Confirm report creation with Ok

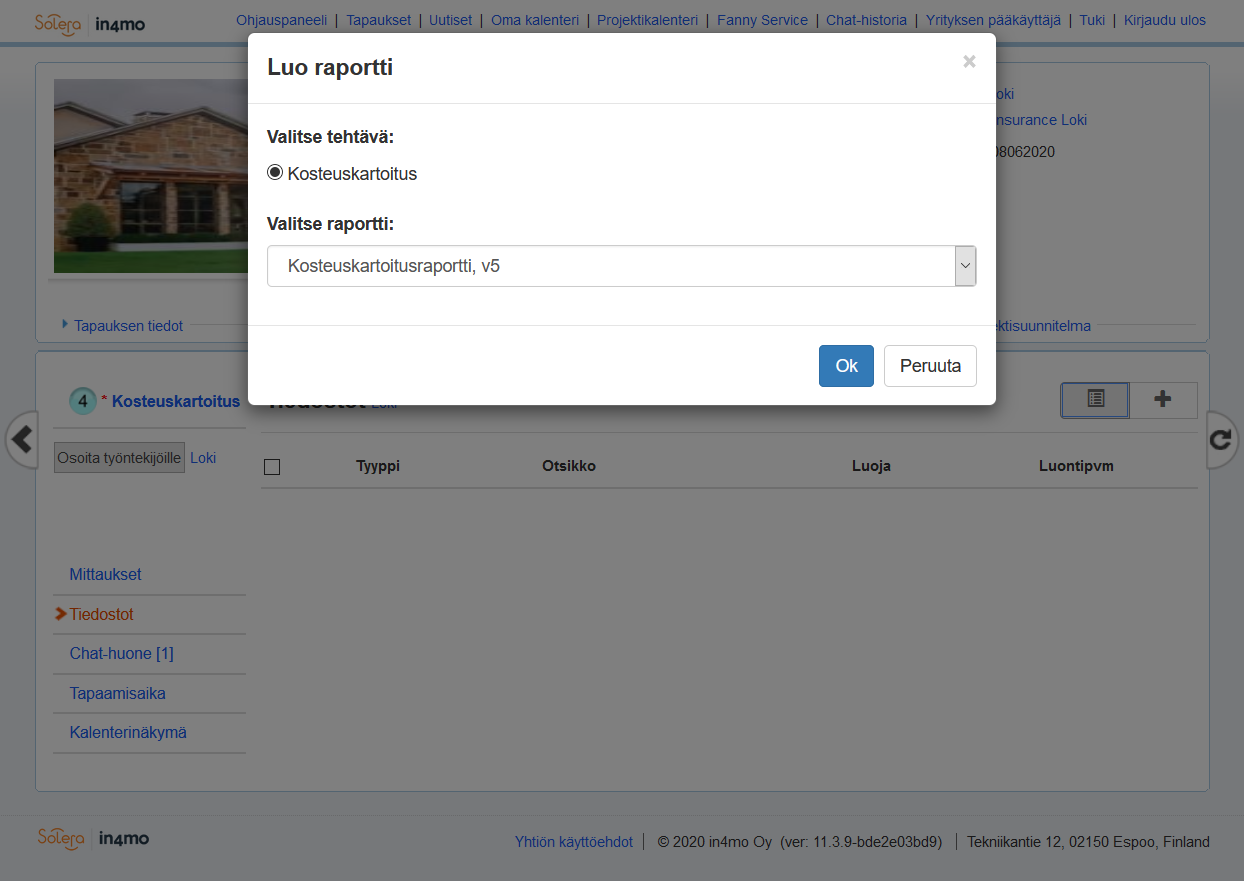846,366
